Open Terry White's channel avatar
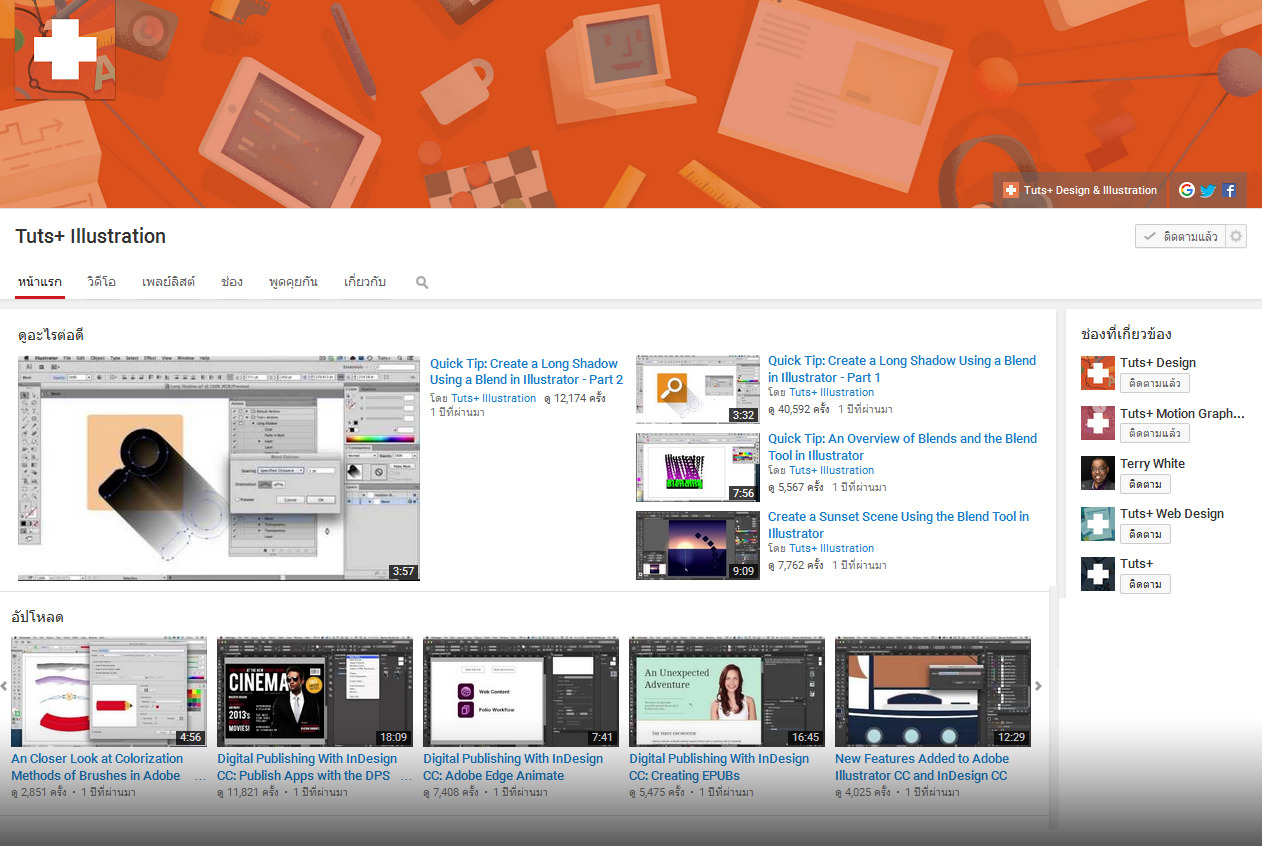This screenshot has height=846, width=1262. pos(1097,473)
